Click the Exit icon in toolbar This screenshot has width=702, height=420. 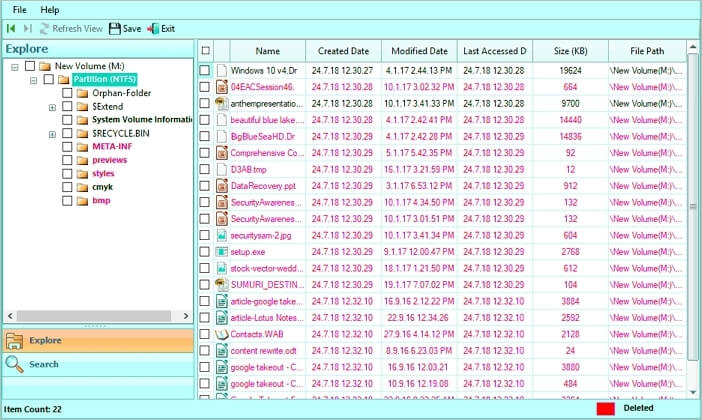pos(153,28)
